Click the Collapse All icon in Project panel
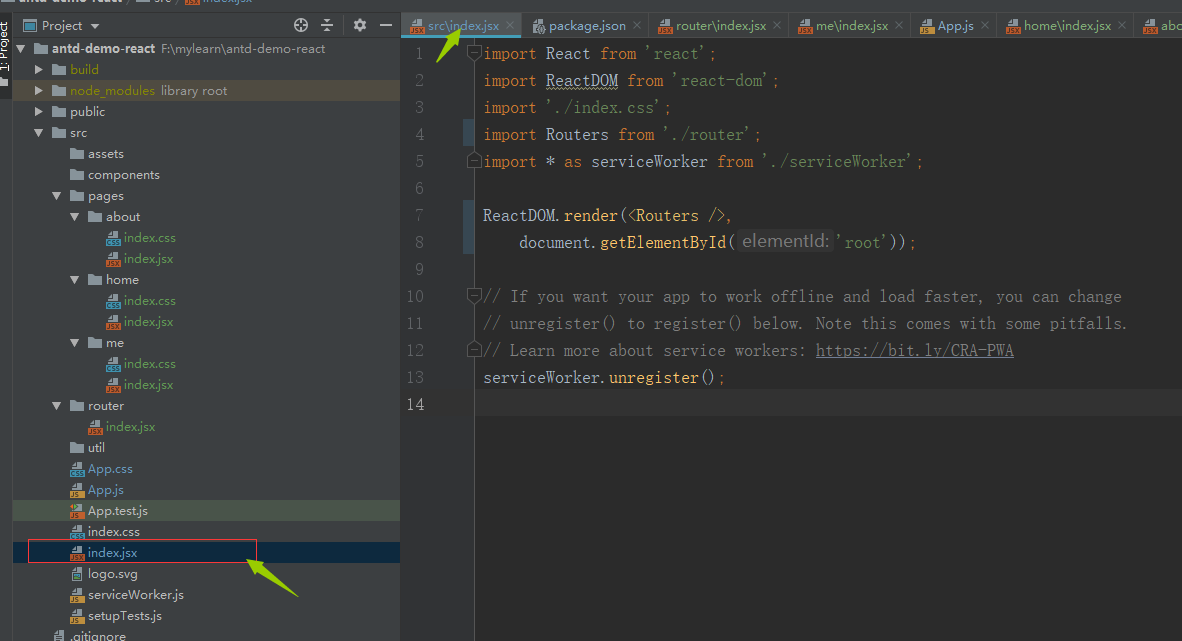The image size is (1182, 641). [x=327, y=26]
